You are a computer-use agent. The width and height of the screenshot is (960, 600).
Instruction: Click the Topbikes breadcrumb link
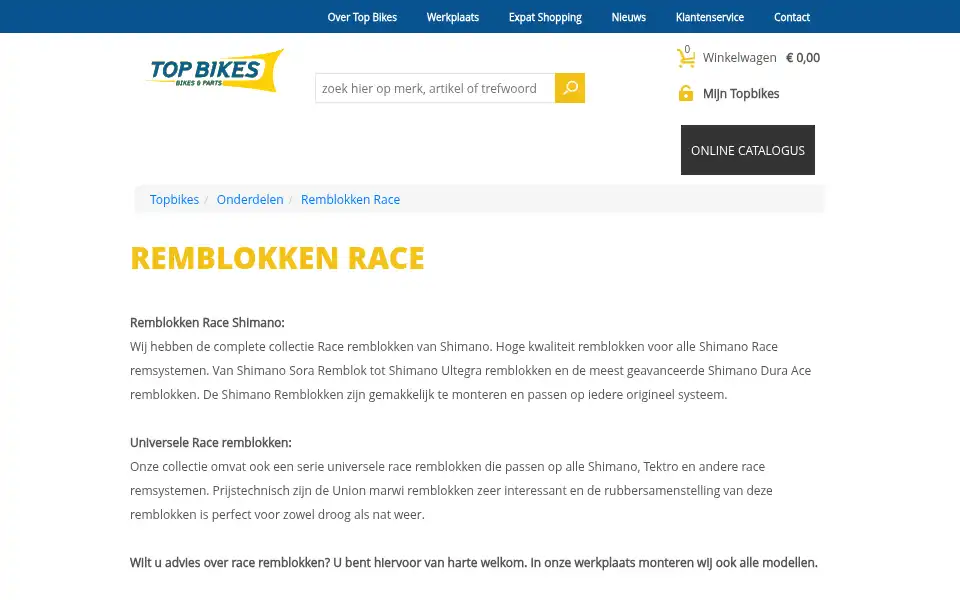tap(174, 200)
